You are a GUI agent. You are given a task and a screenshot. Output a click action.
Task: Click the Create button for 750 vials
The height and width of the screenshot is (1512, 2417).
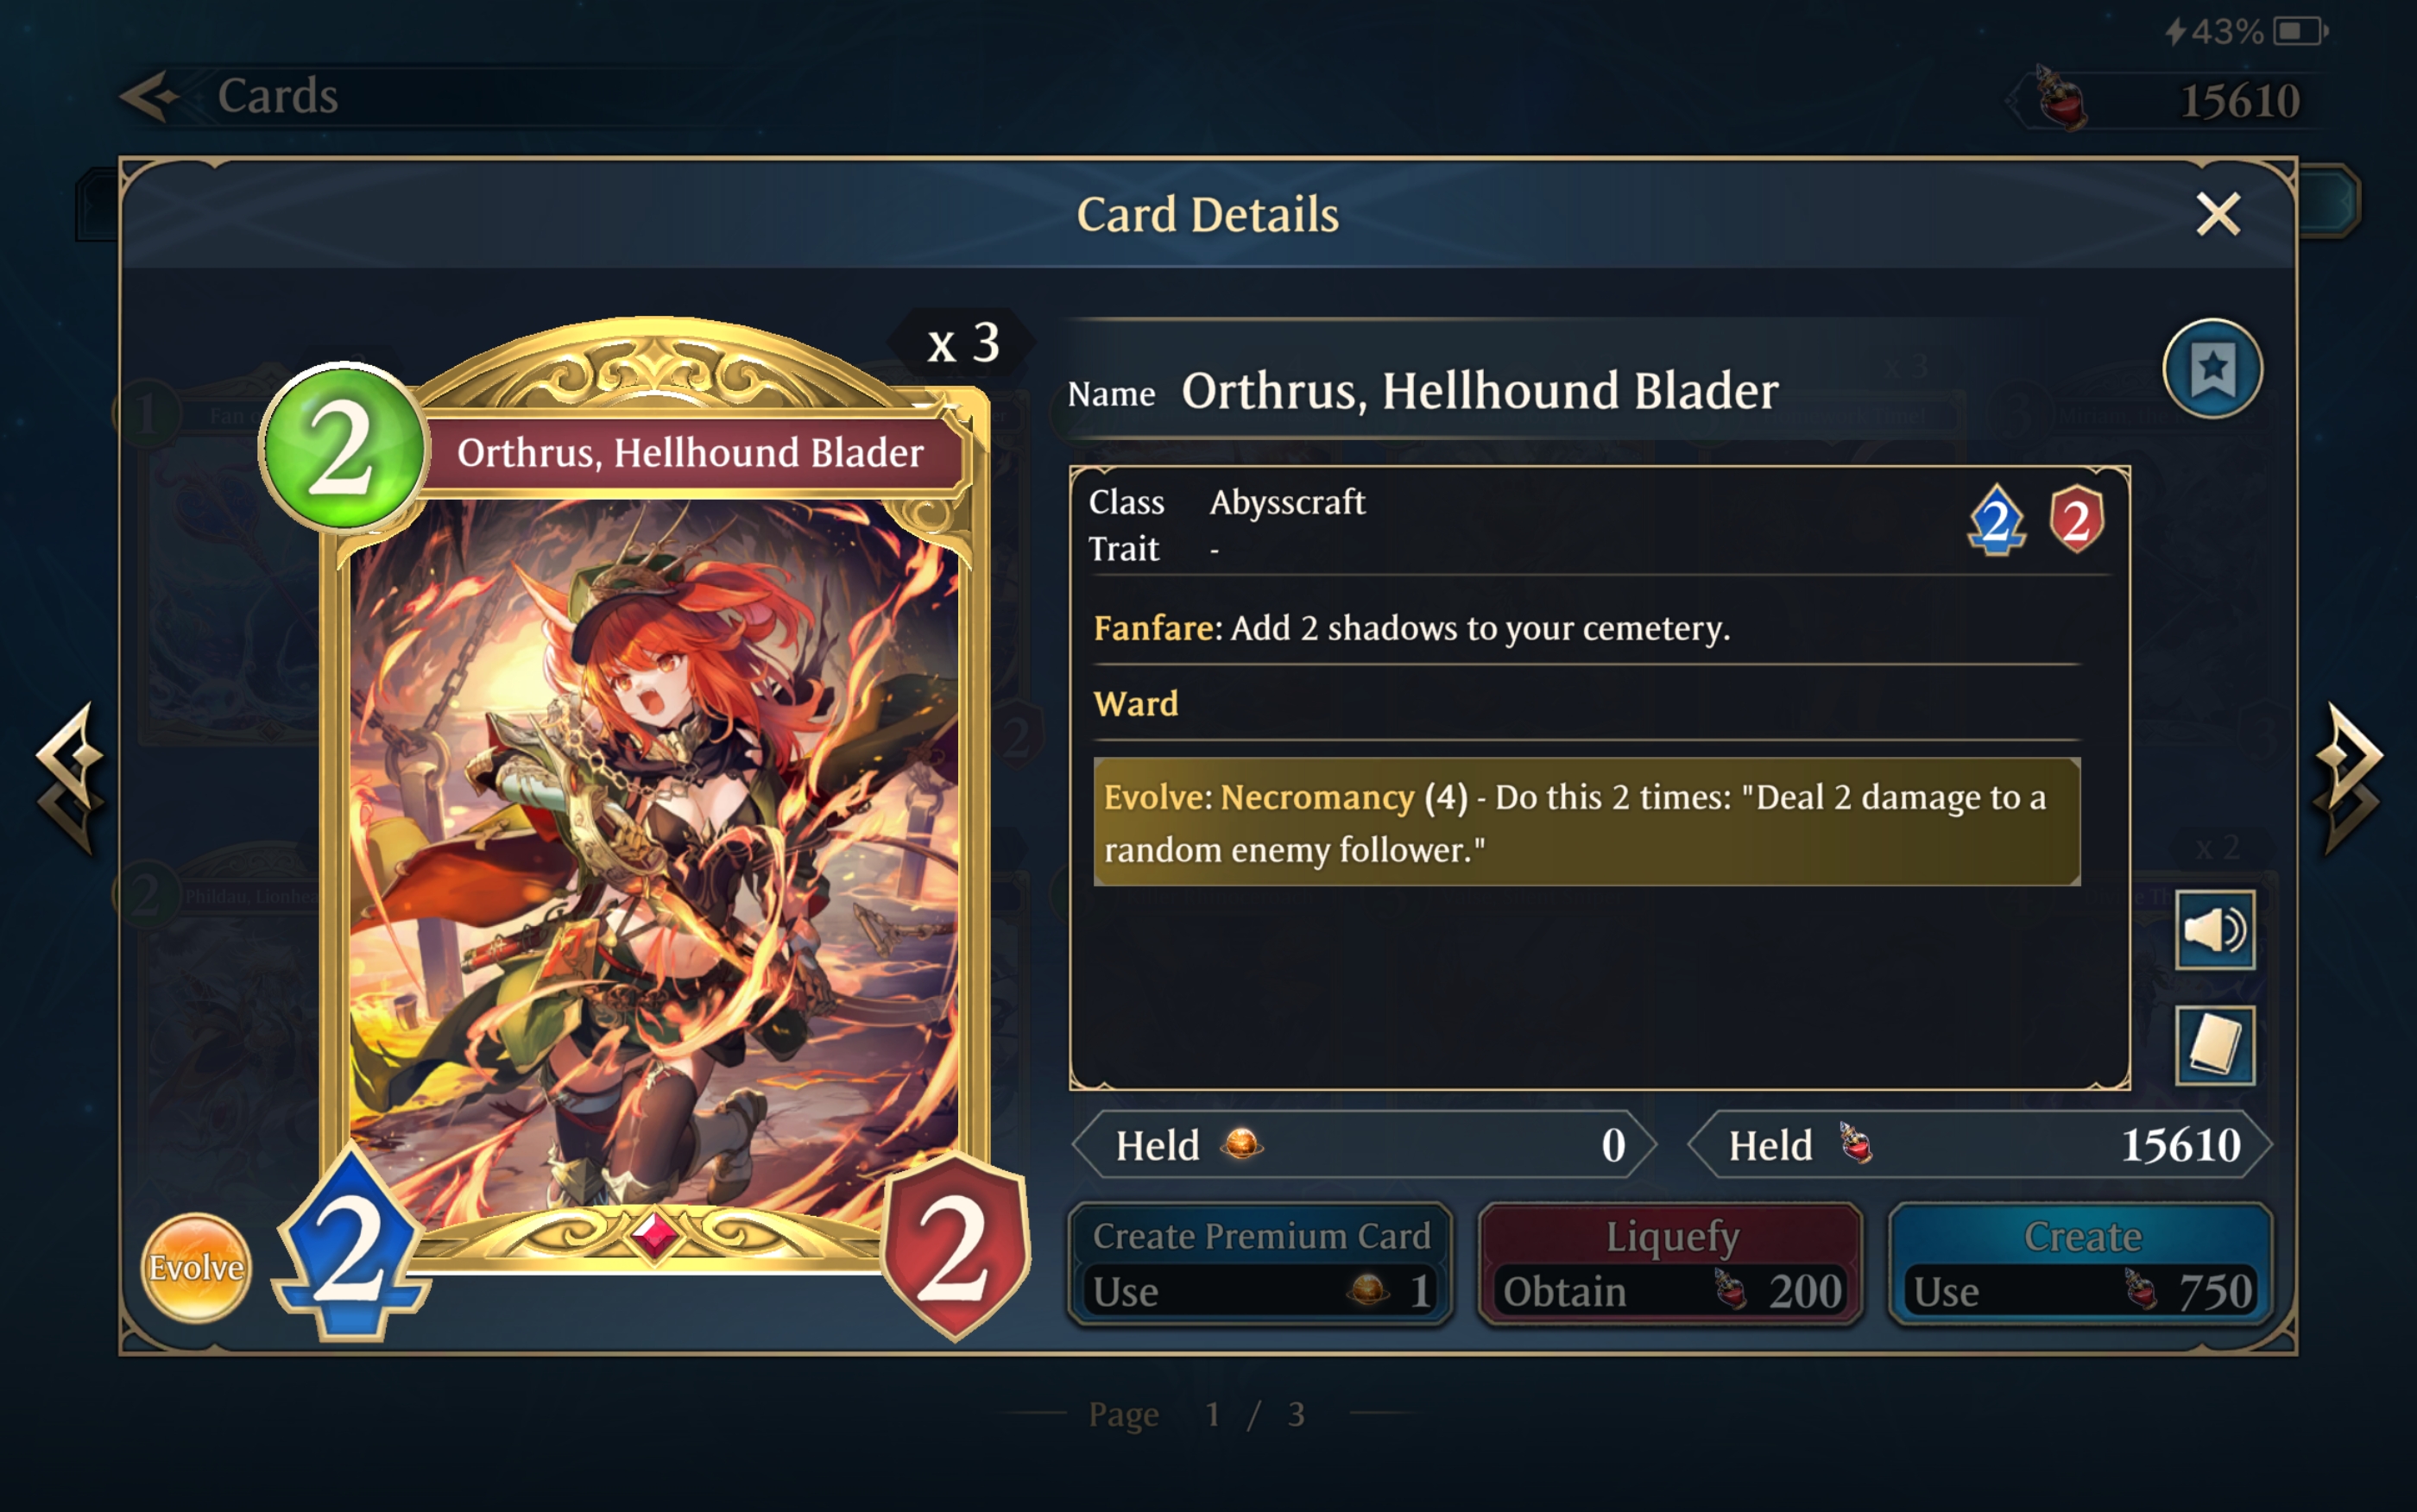pyautogui.click(x=2081, y=1264)
